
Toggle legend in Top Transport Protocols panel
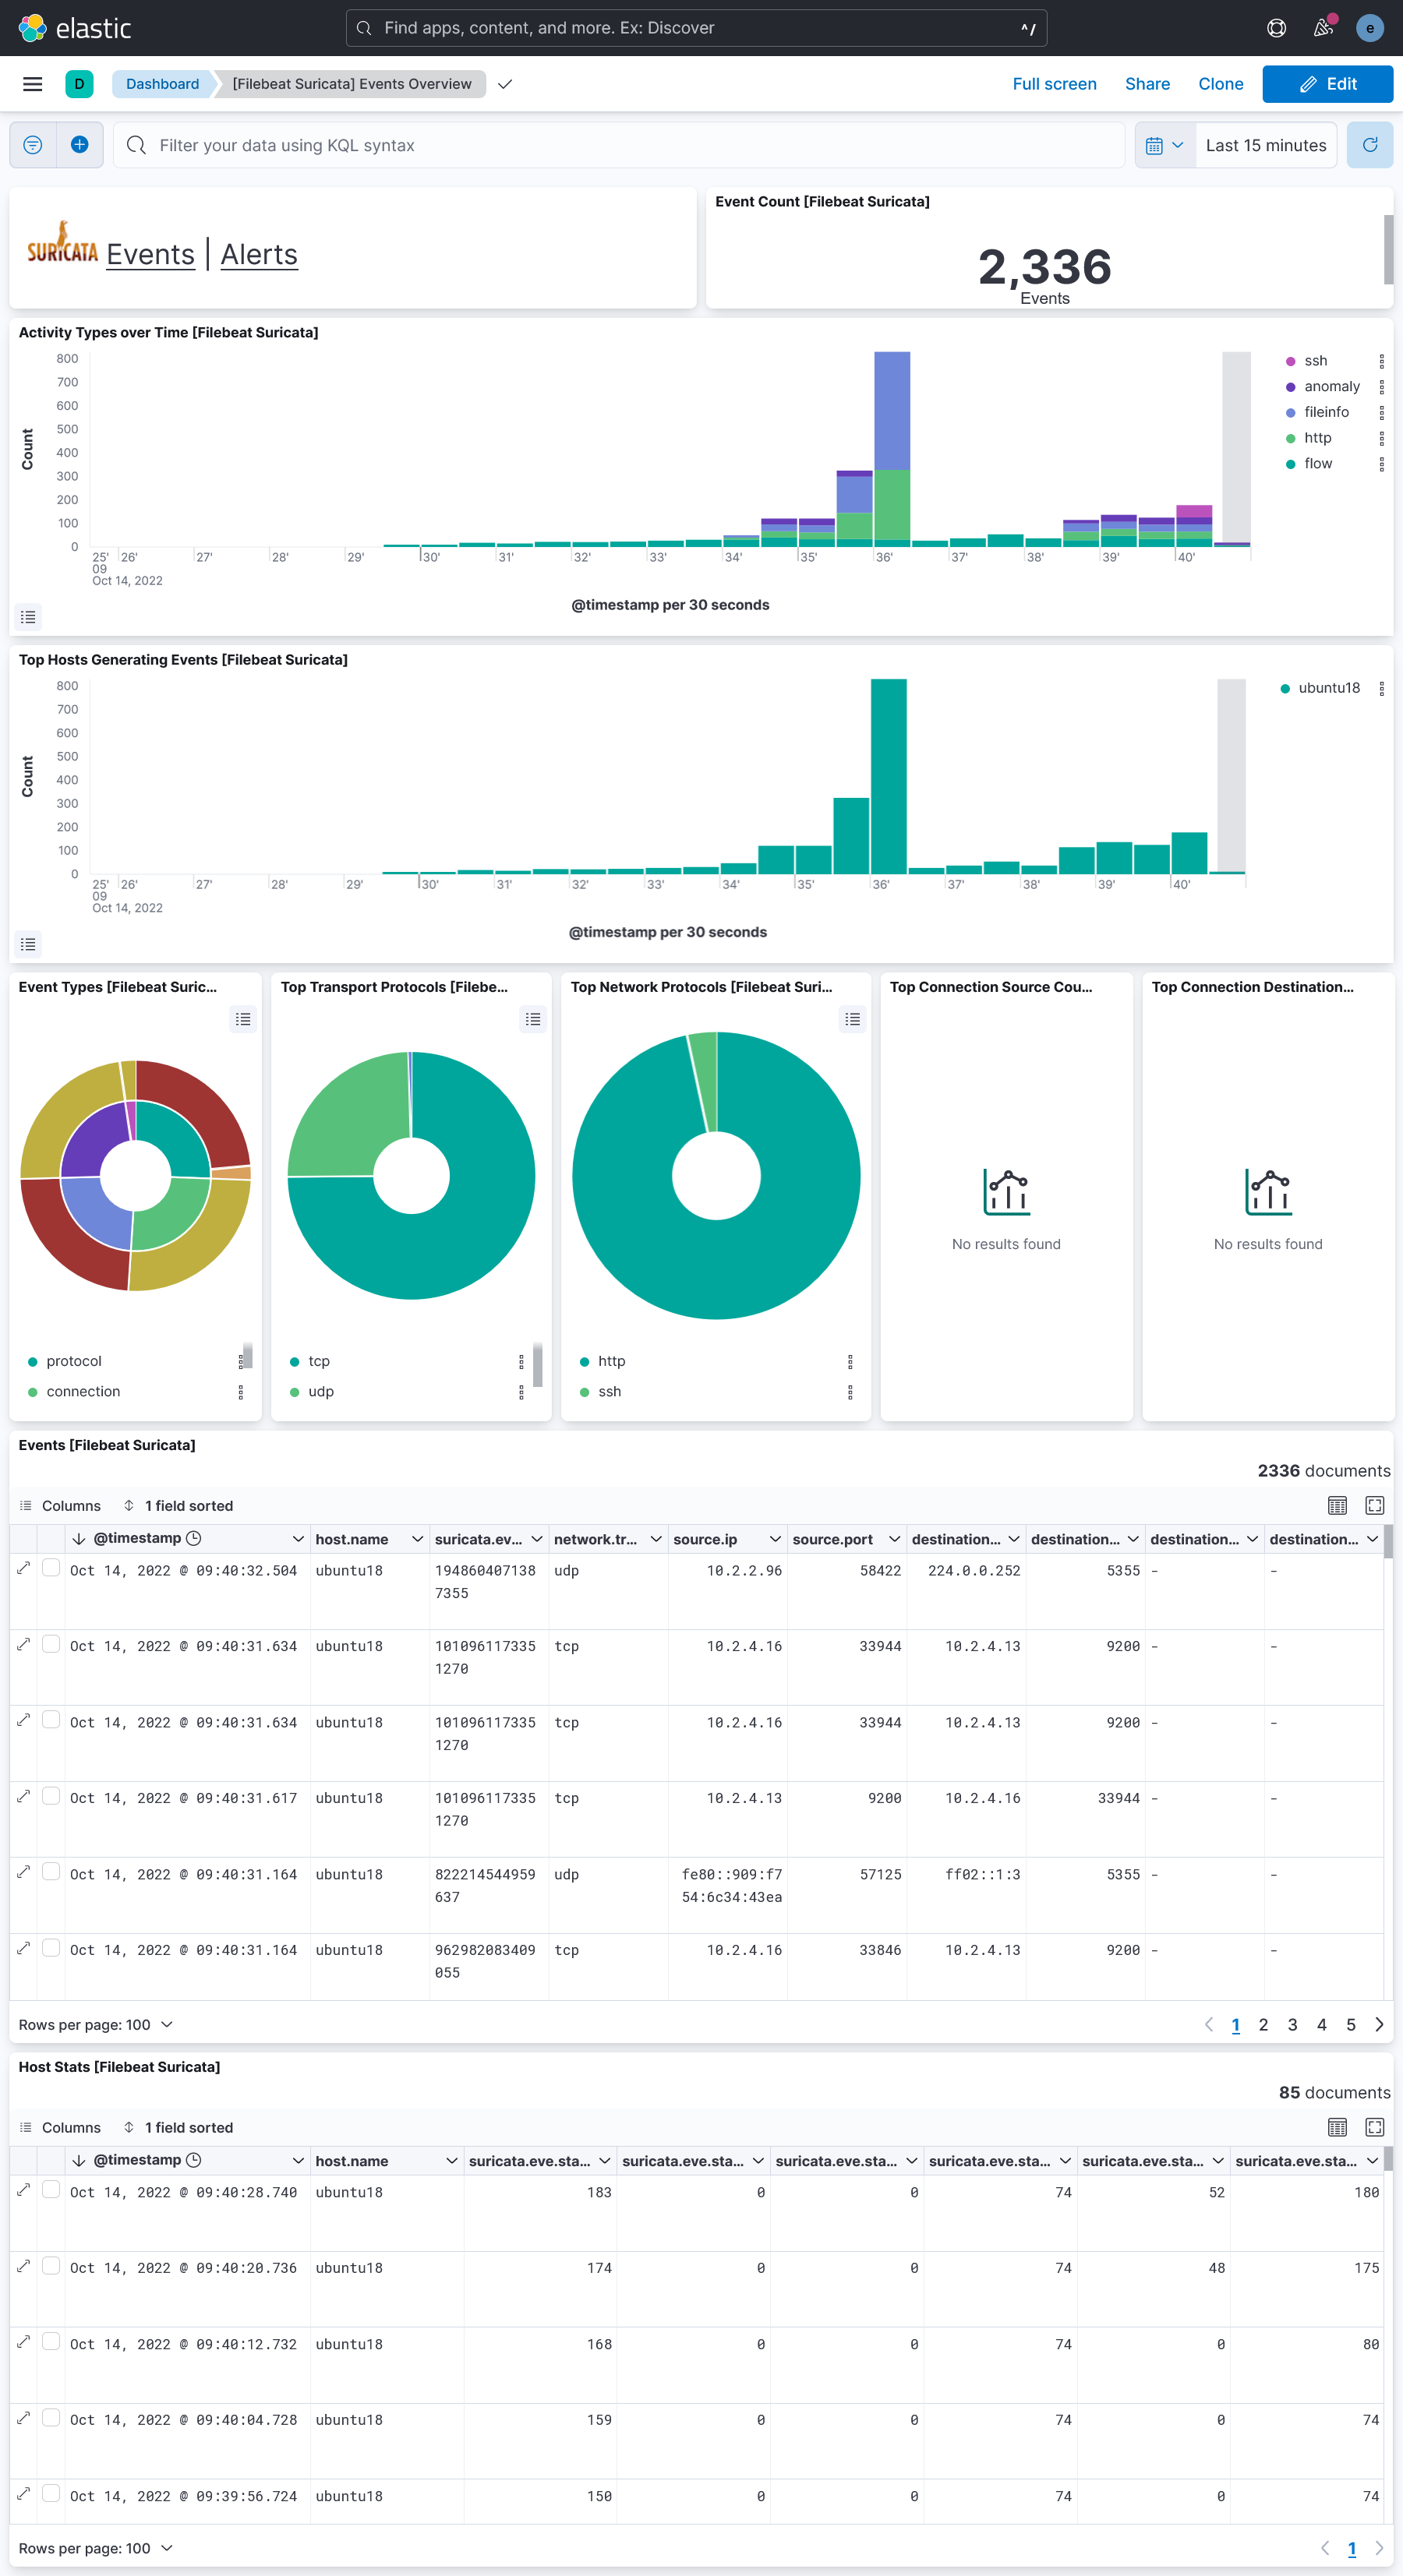(x=533, y=1019)
